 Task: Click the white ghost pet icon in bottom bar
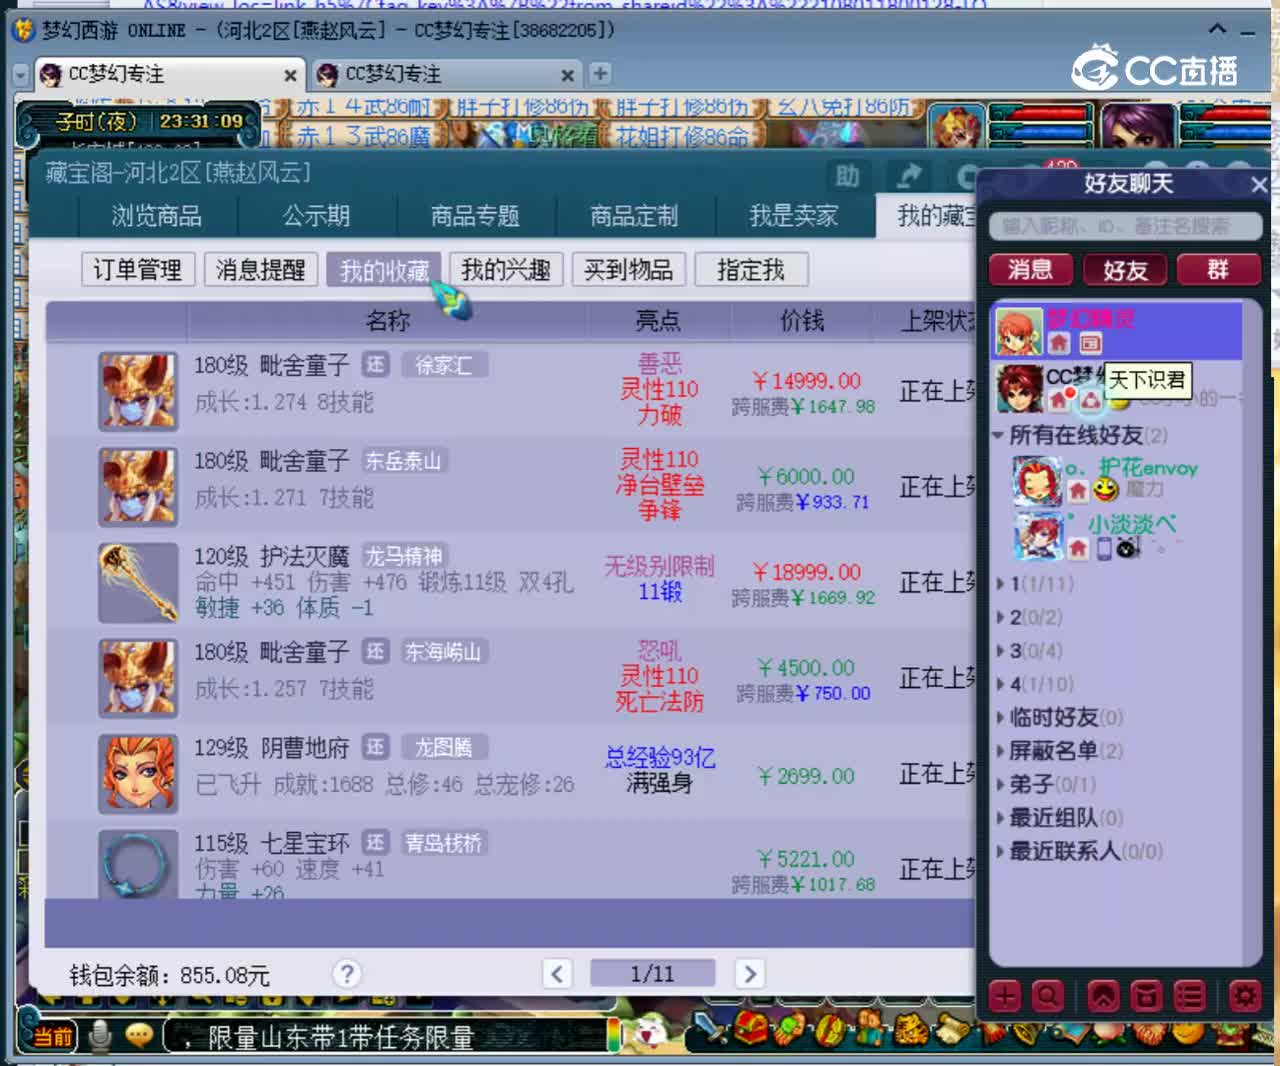point(653,1029)
